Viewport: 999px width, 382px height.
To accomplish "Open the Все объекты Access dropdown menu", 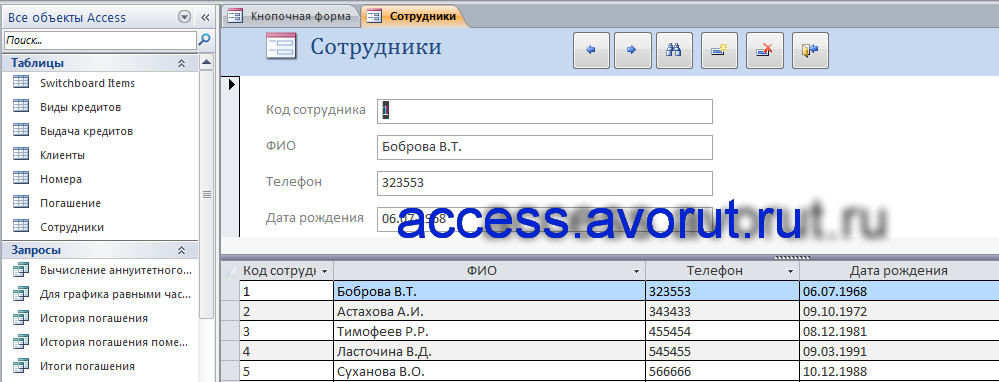I will tap(184, 17).
